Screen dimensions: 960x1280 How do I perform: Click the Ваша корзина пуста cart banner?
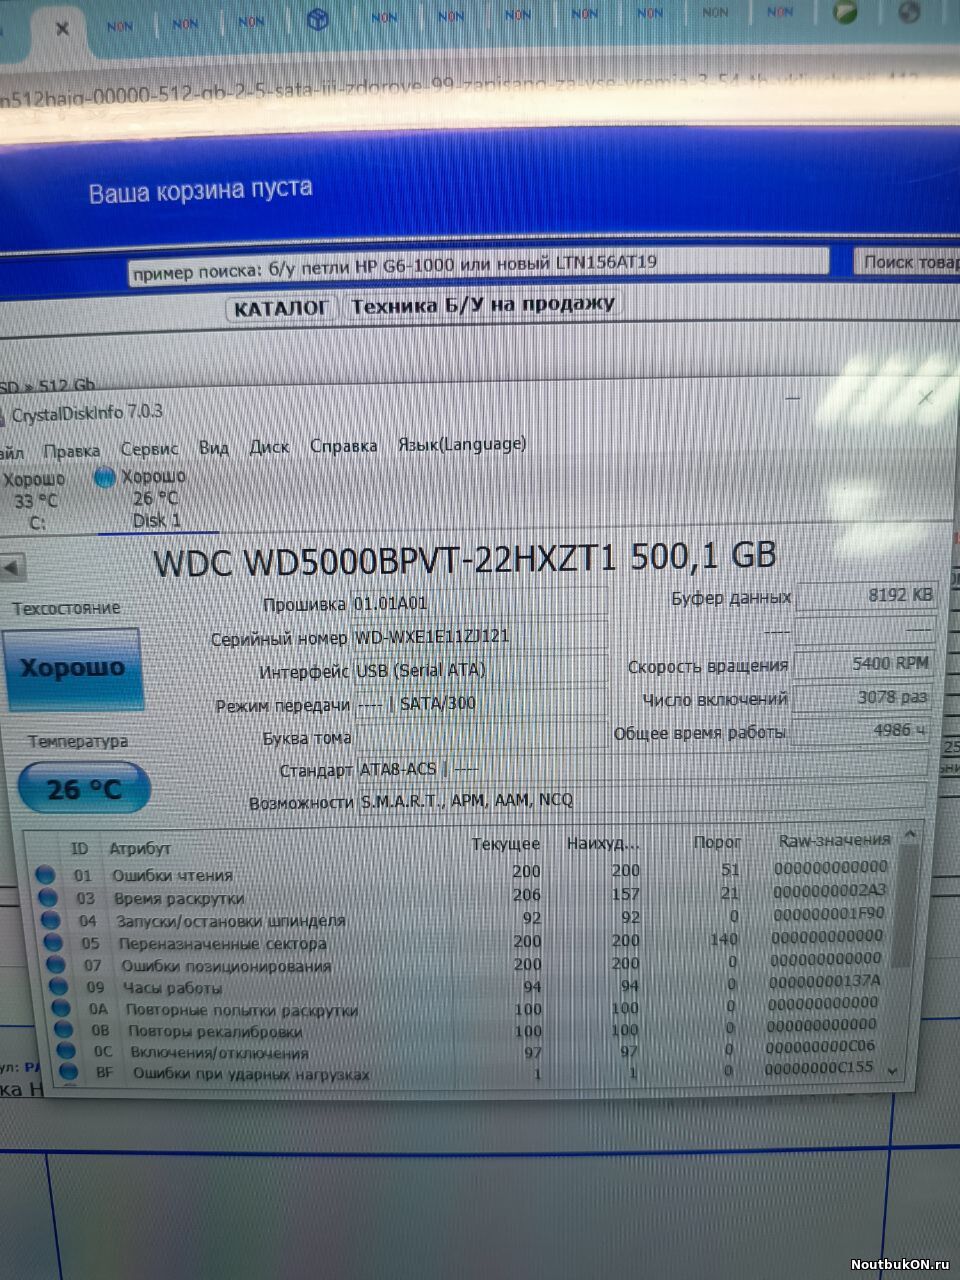[x=200, y=190]
